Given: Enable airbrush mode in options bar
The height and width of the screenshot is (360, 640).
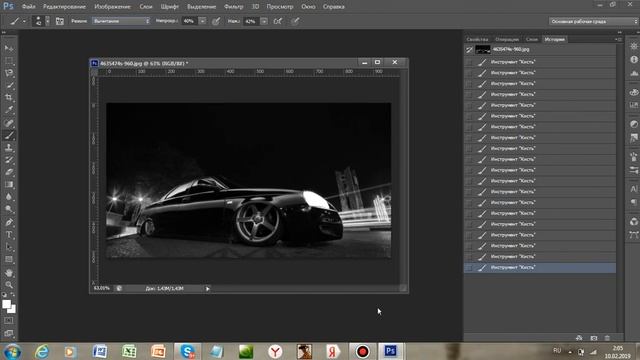Looking at the screenshot, I should (x=278, y=21).
